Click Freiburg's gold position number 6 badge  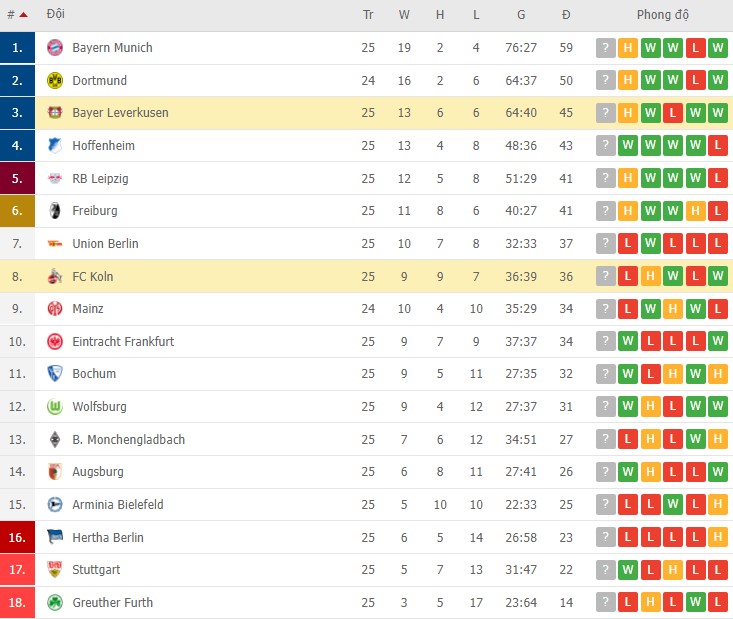pyautogui.click(x=17, y=211)
